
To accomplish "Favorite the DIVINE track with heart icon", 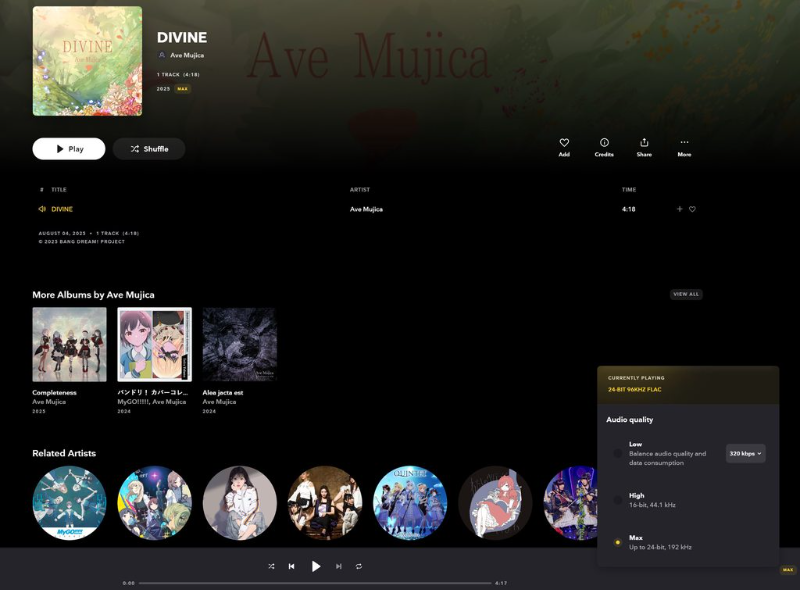I will (x=692, y=209).
